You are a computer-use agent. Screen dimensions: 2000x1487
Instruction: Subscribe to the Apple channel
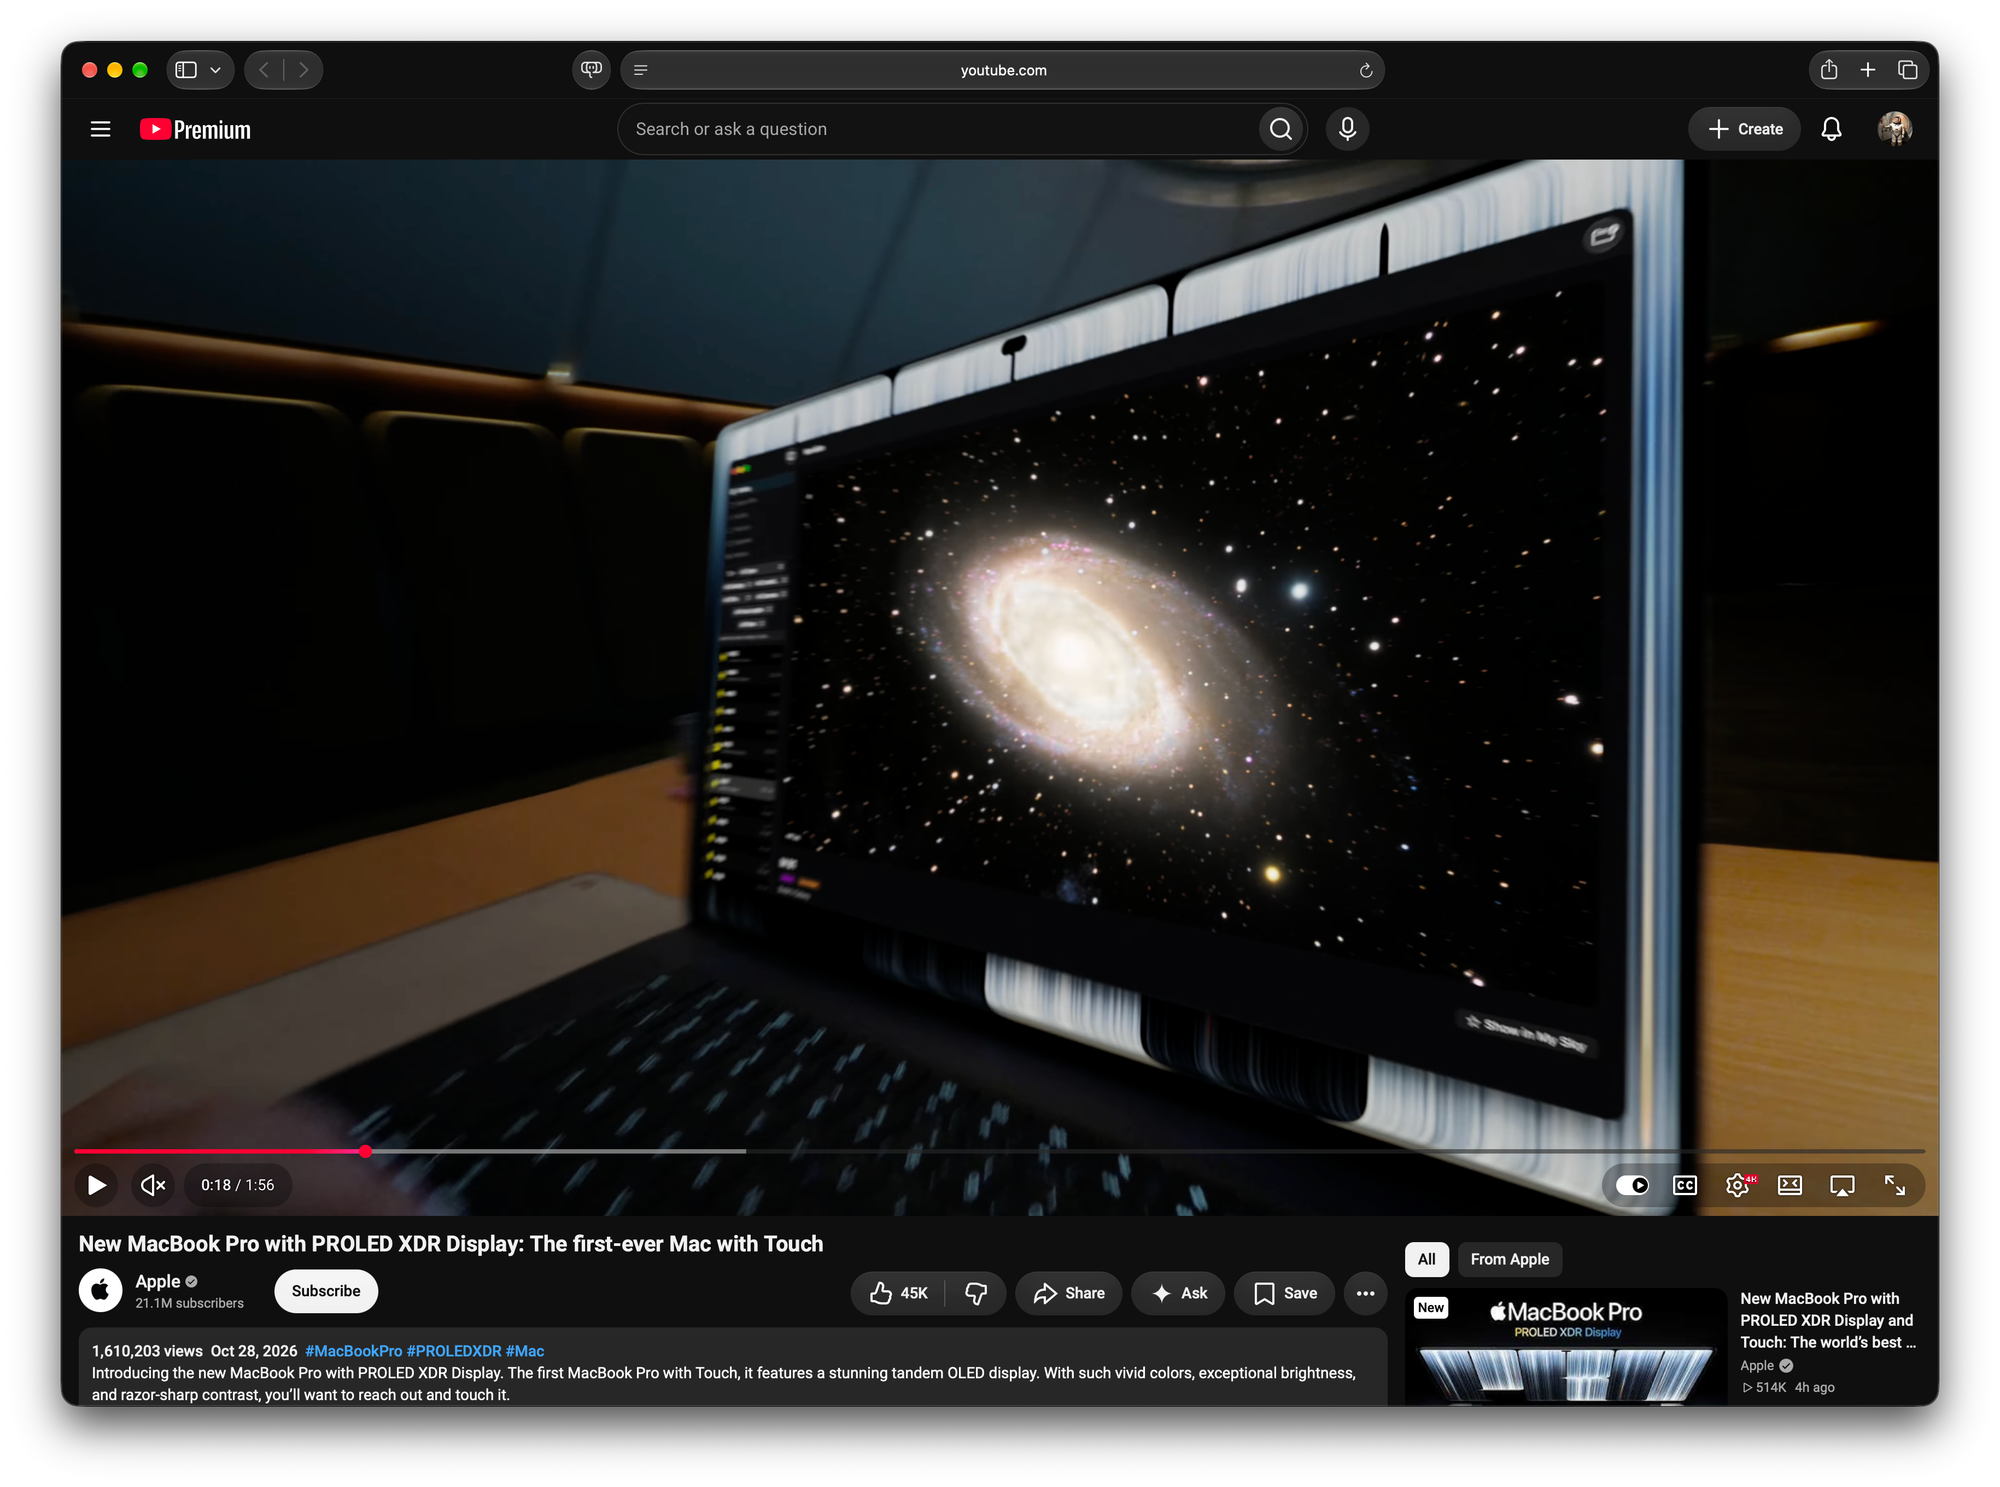326,1291
